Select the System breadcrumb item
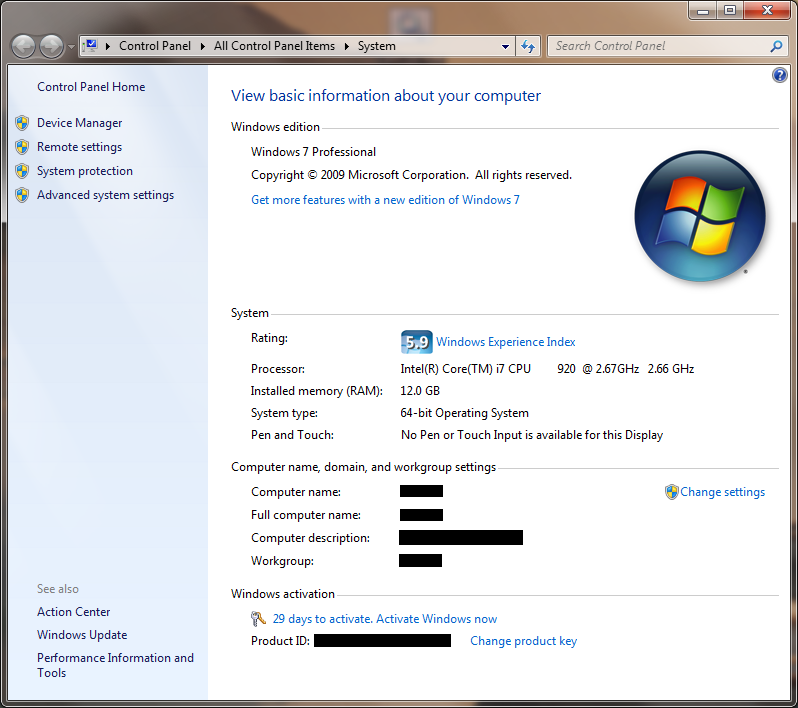This screenshot has height=708, width=798. pos(377,46)
